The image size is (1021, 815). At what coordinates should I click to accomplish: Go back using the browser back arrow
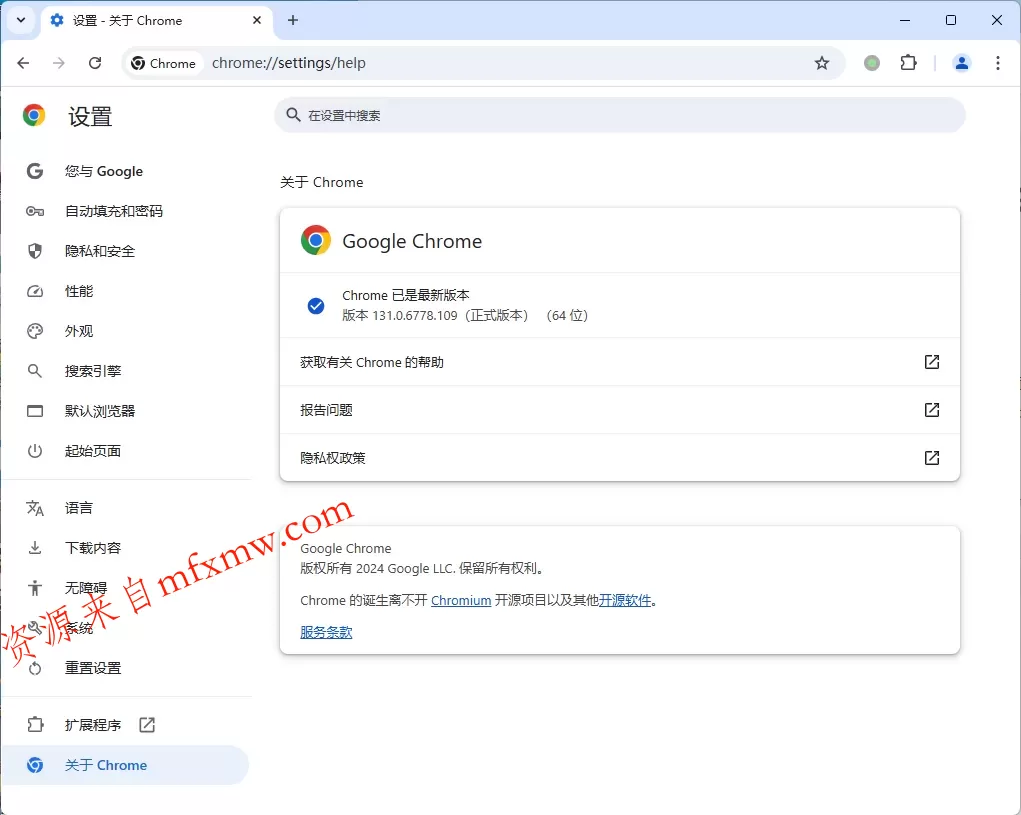click(x=23, y=63)
